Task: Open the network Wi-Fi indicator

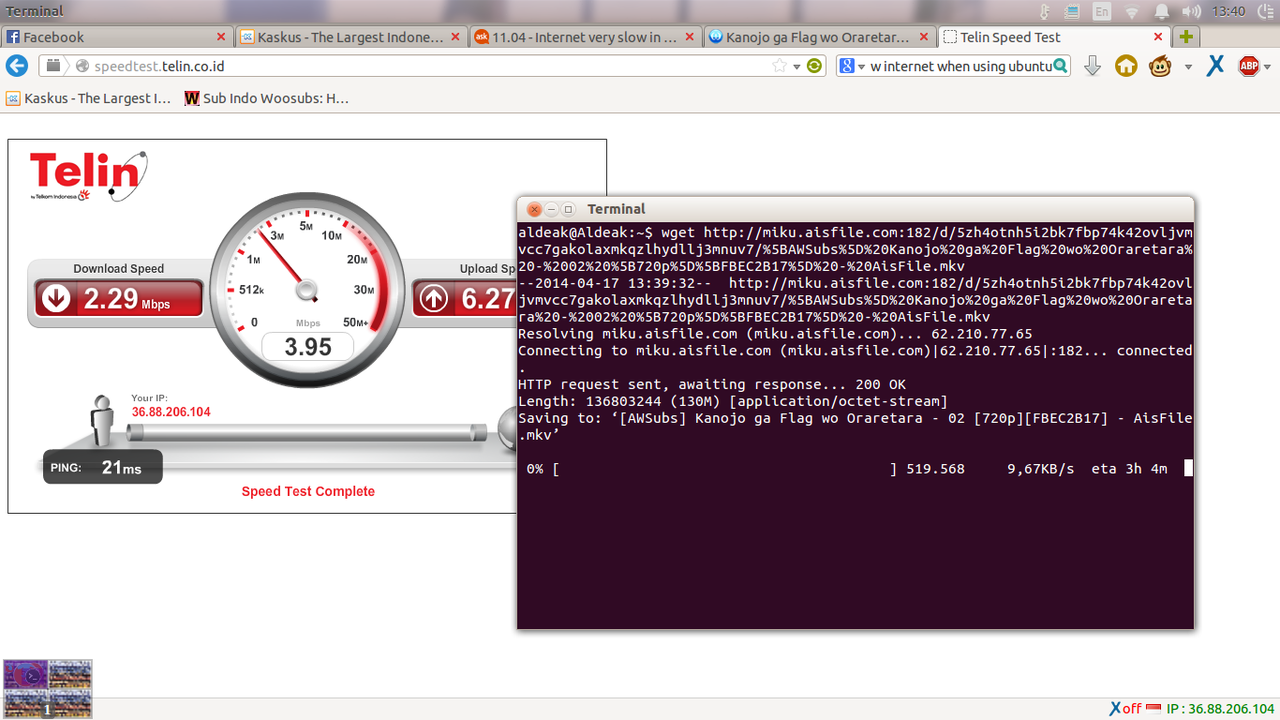Action: pyautogui.click(x=1132, y=11)
